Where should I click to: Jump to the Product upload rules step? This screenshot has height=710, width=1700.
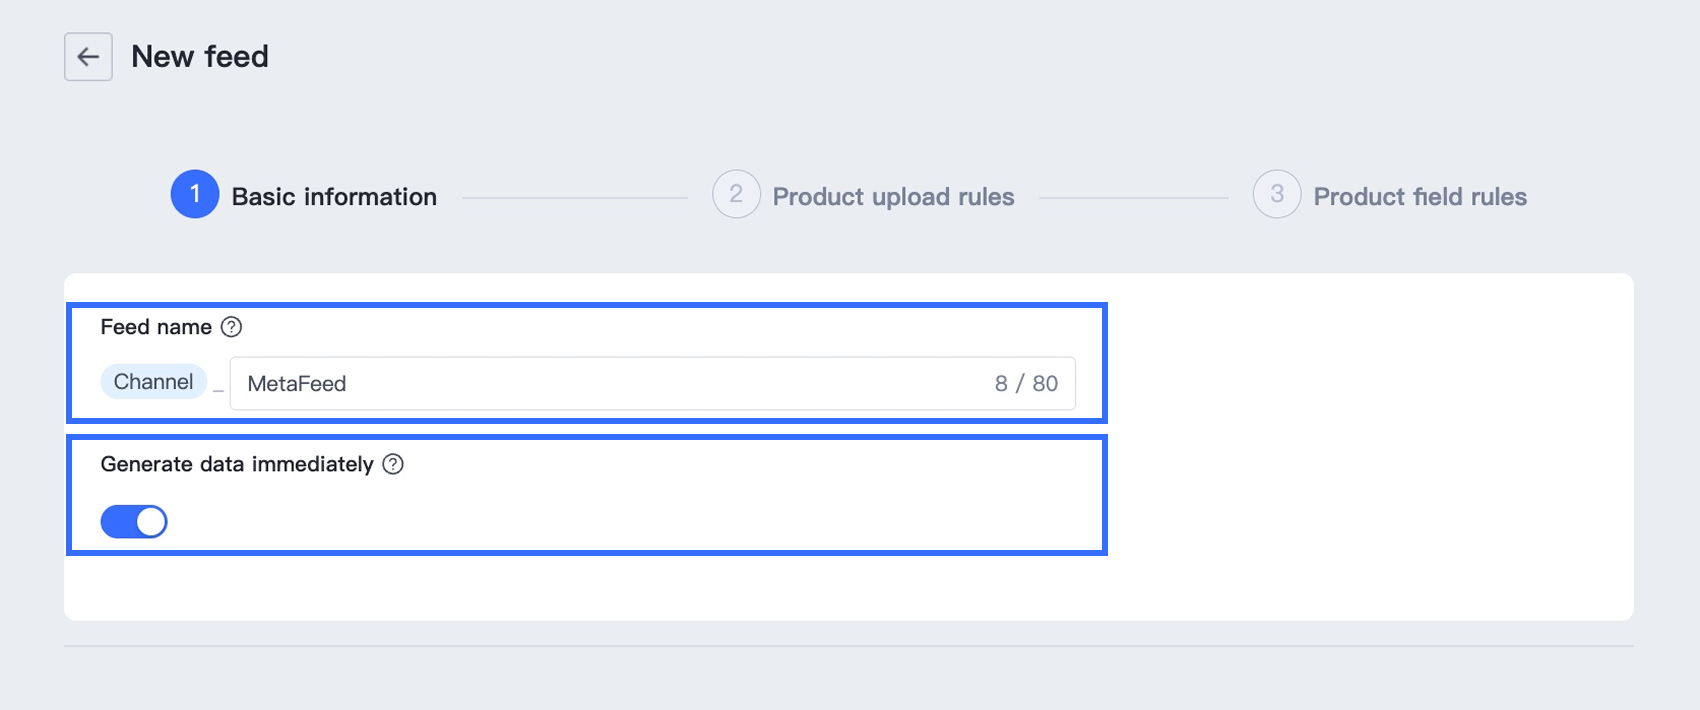point(893,197)
